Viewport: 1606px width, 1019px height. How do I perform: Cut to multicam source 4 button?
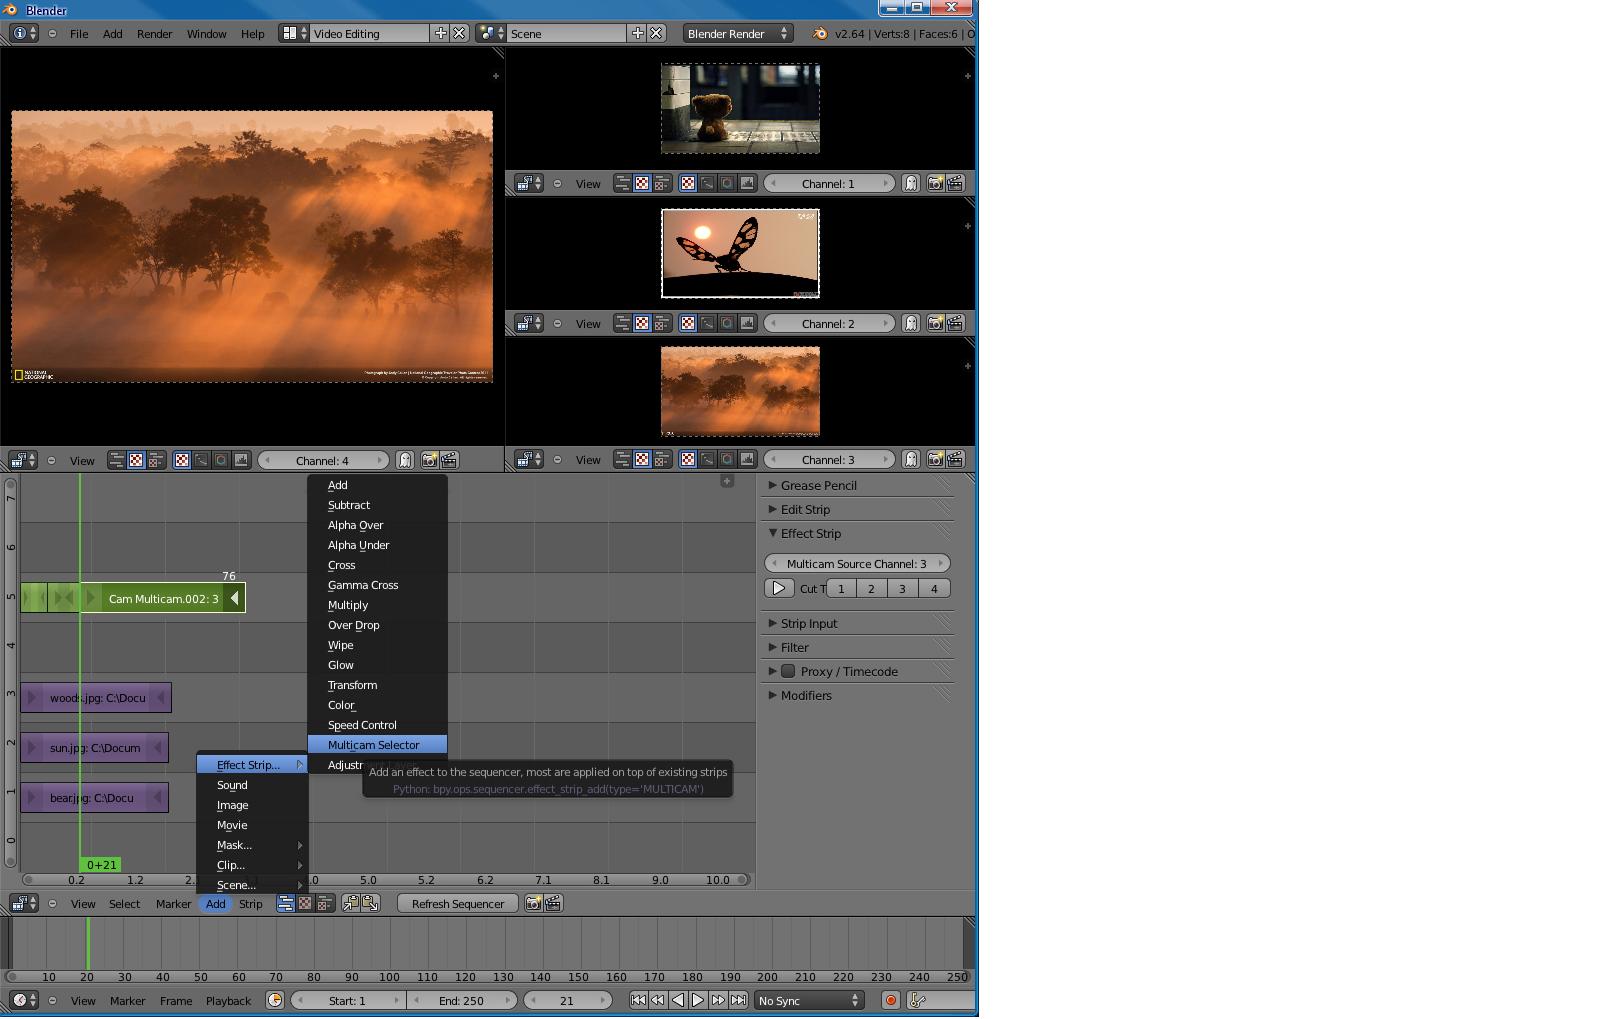coord(934,589)
